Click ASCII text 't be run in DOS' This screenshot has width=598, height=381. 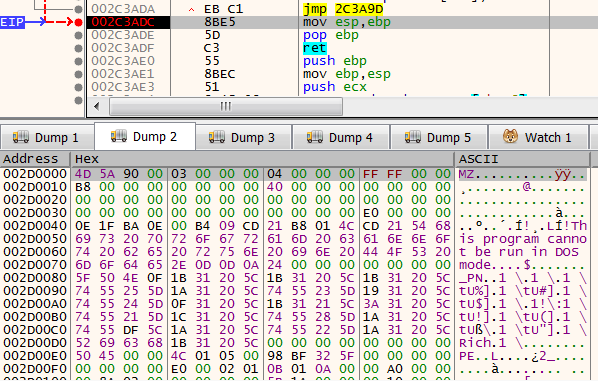pyautogui.click(x=519, y=252)
